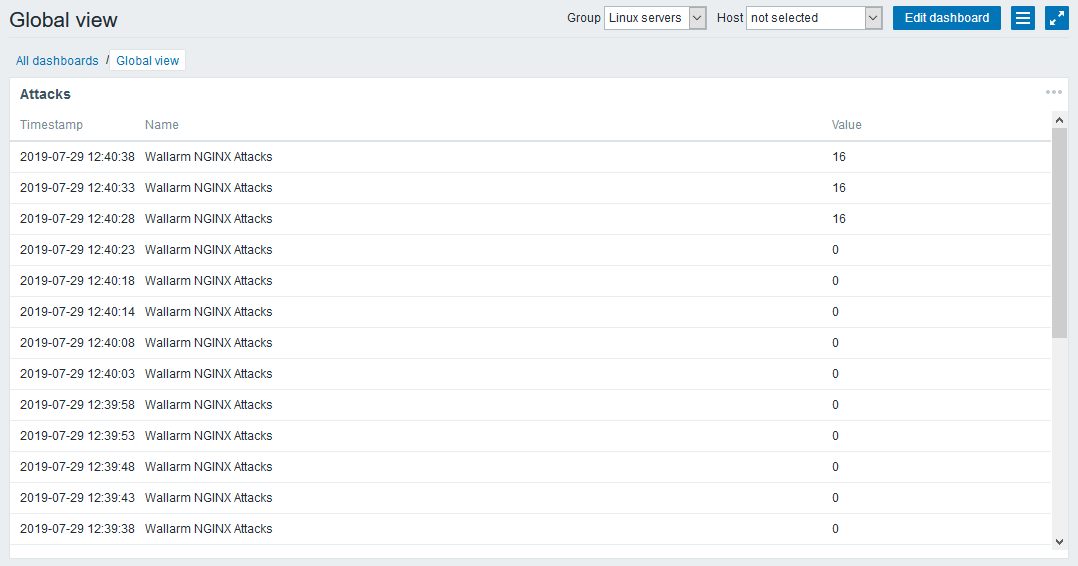Click the Attacks widget title

click(x=45, y=94)
